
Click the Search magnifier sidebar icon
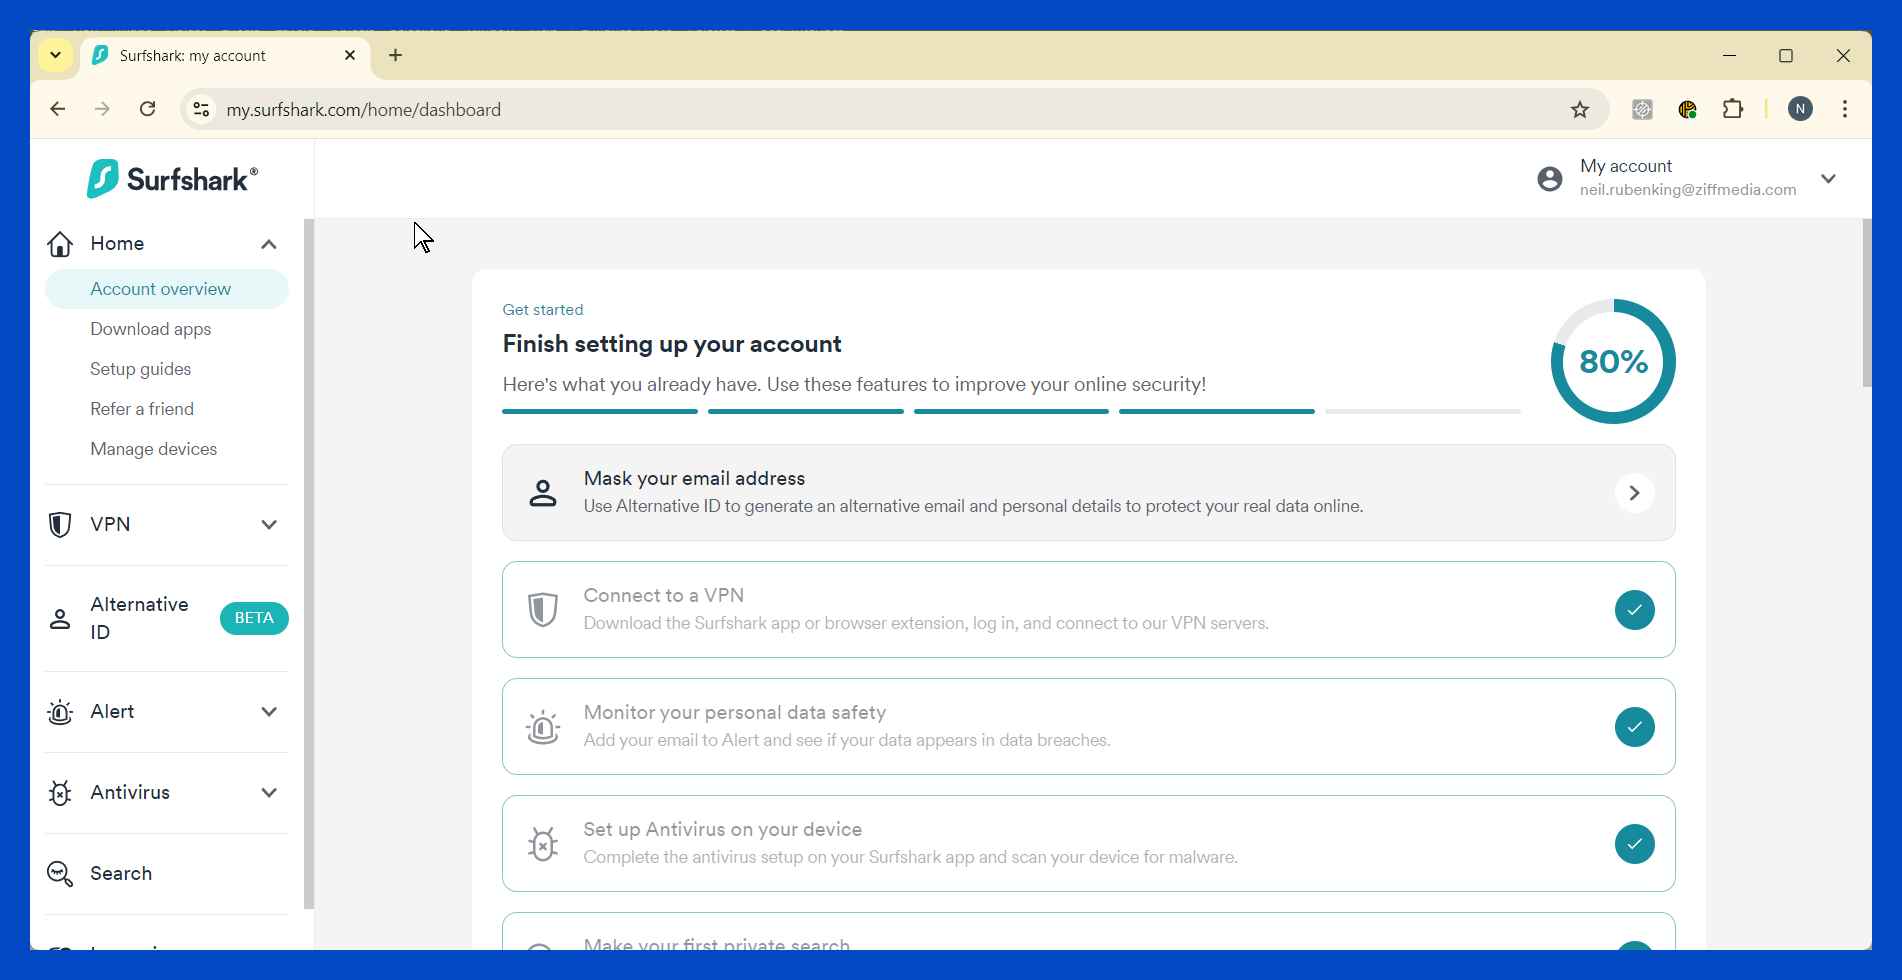pos(60,874)
